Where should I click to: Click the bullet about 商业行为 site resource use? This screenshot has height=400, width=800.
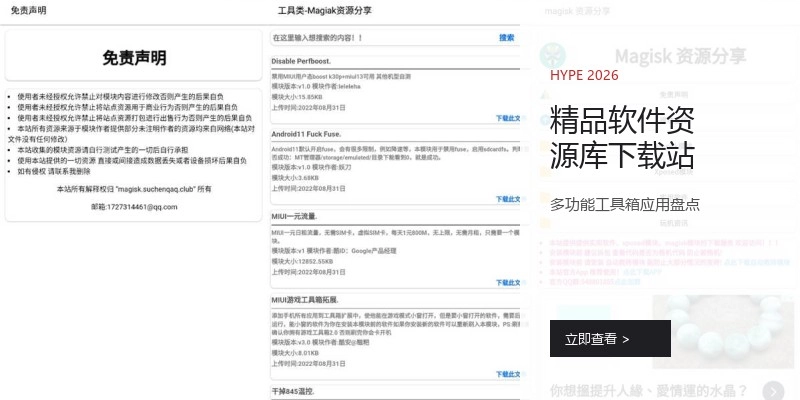click(x=127, y=108)
